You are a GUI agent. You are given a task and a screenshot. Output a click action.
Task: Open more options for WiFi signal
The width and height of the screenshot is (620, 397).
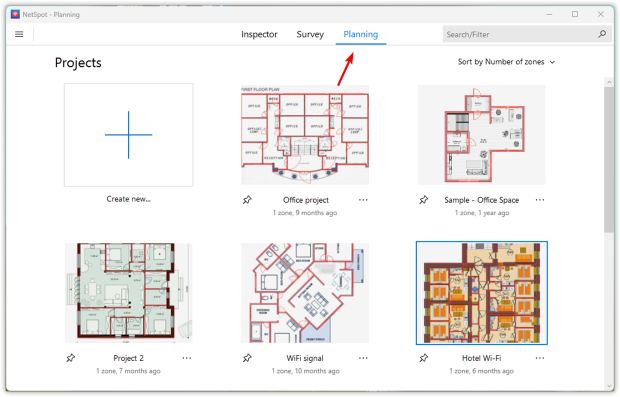(363, 358)
